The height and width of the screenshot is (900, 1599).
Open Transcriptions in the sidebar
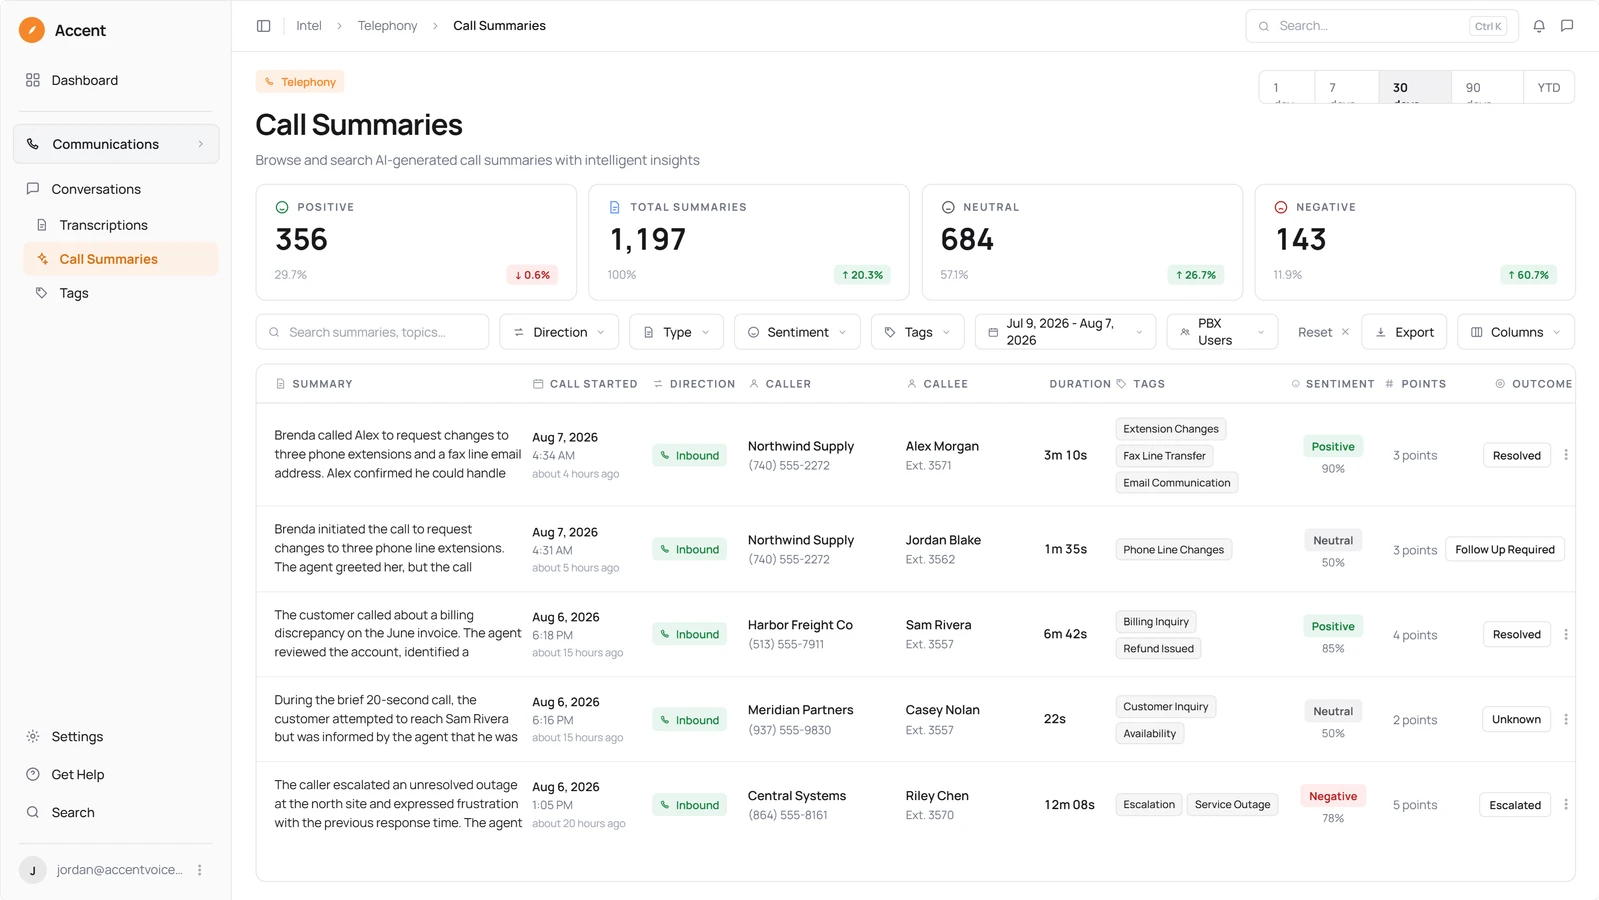[x=120, y=225]
